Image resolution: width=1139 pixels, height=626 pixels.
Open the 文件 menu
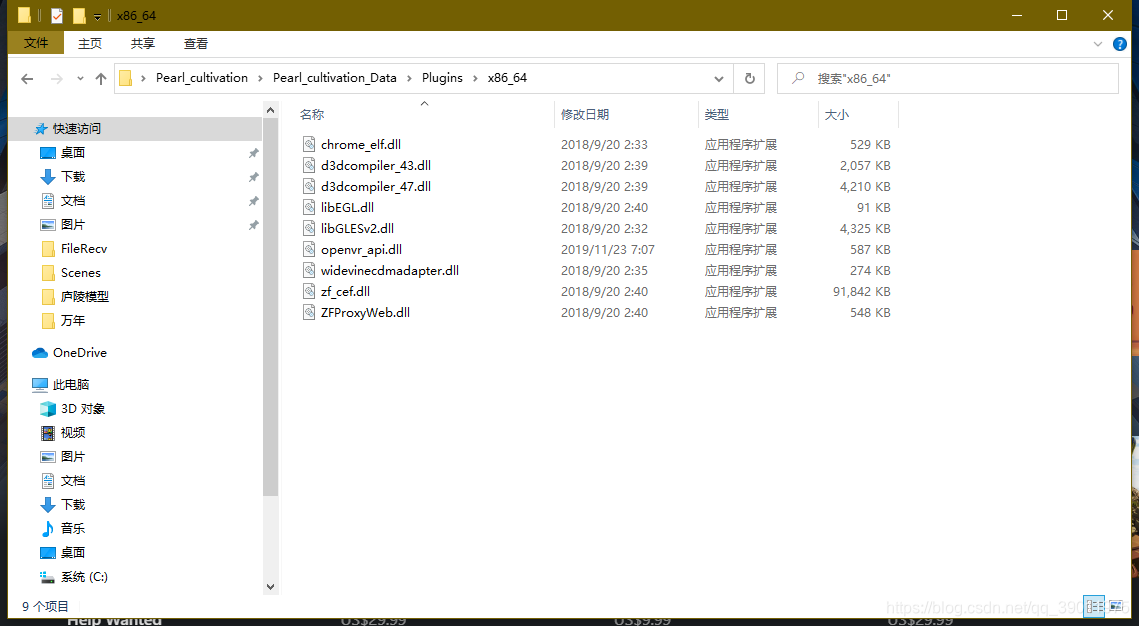35,43
